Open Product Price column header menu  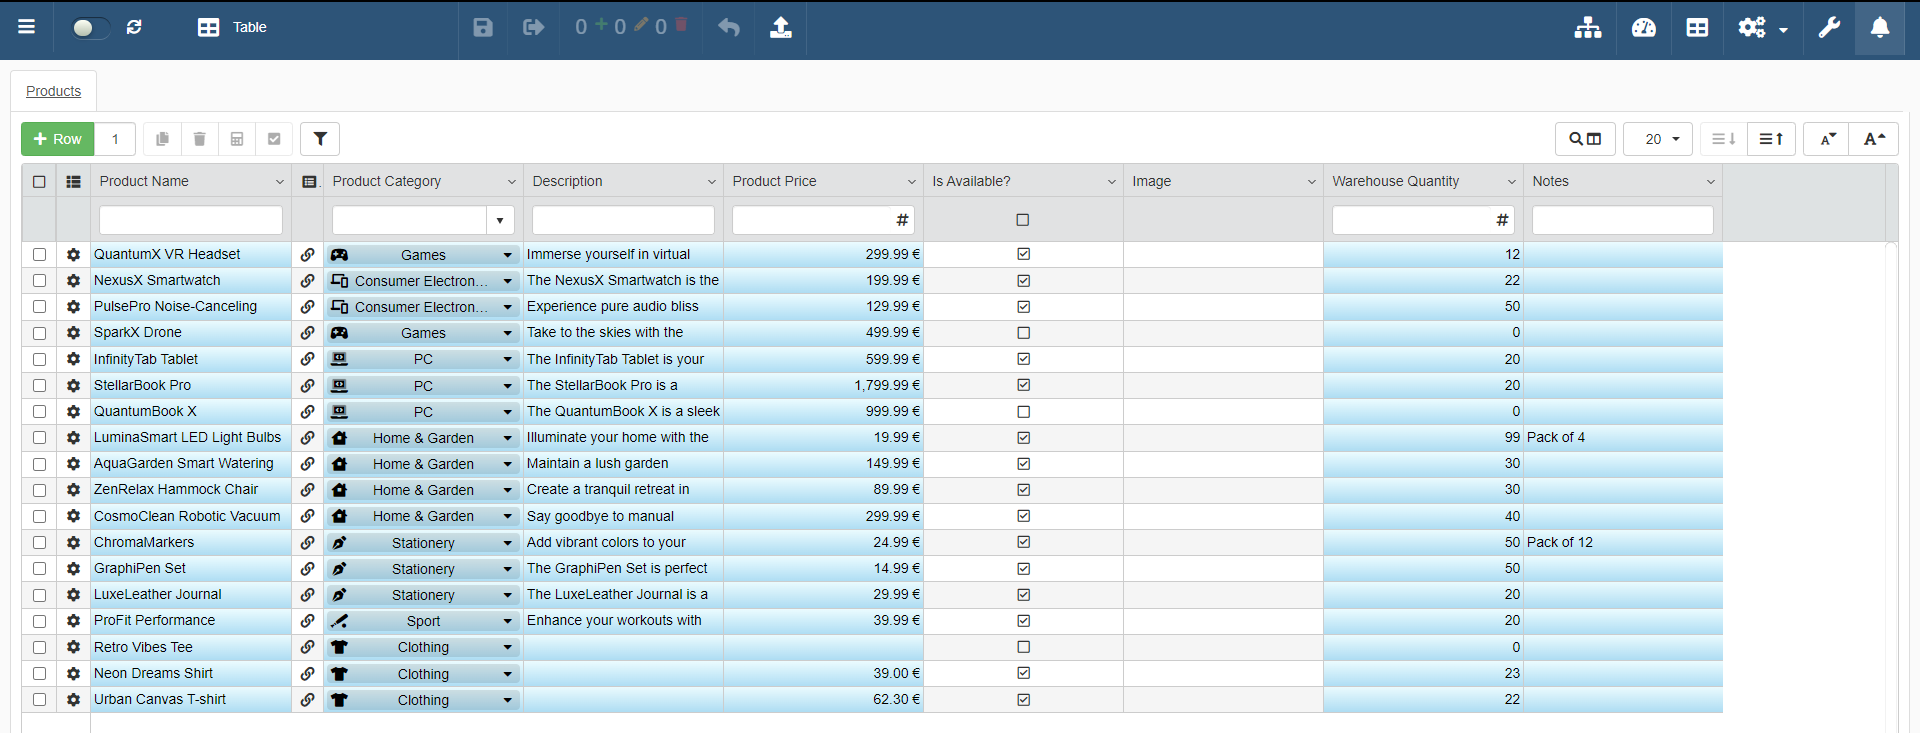911,182
